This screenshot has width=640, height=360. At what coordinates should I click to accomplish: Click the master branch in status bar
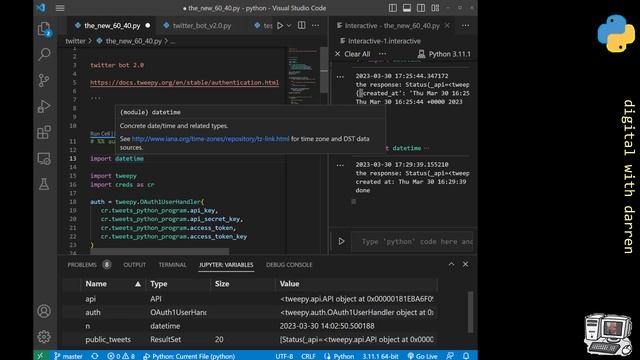click(68, 356)
